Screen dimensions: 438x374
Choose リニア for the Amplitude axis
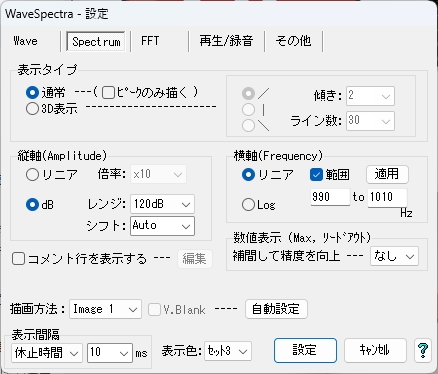tap(32, 175)
